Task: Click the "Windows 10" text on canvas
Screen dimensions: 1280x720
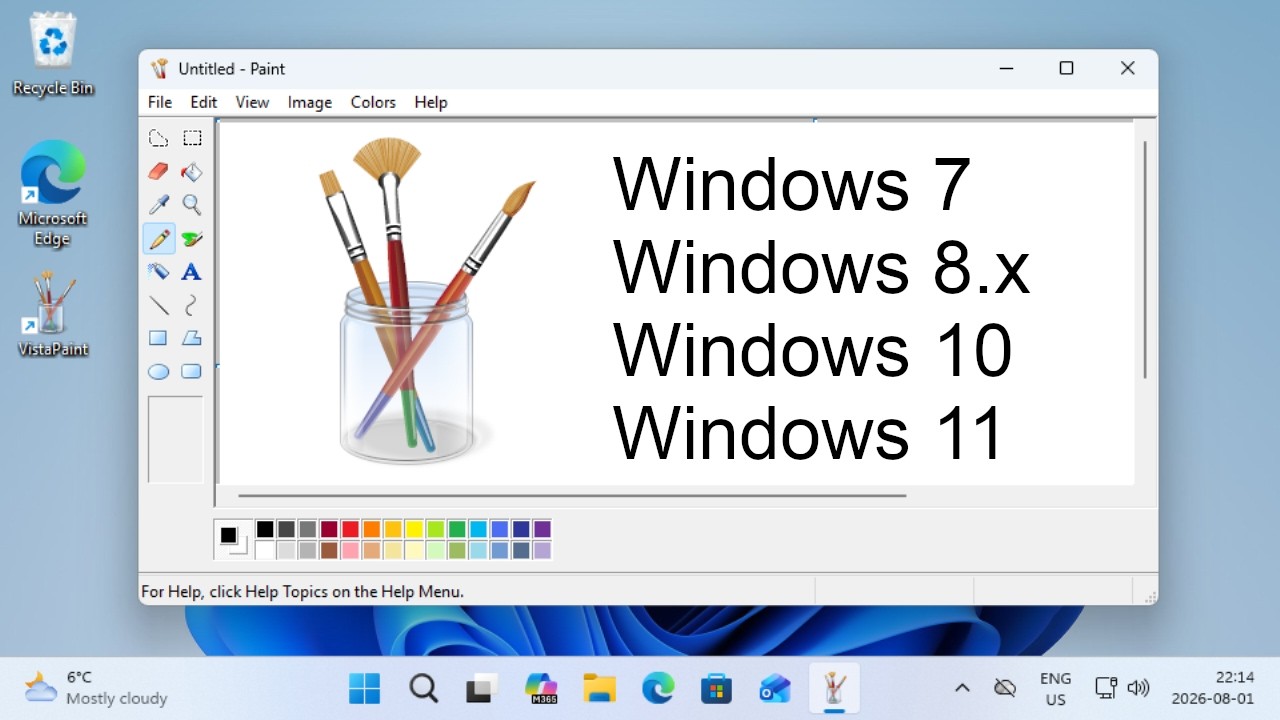Action: [x=813, y=351]
